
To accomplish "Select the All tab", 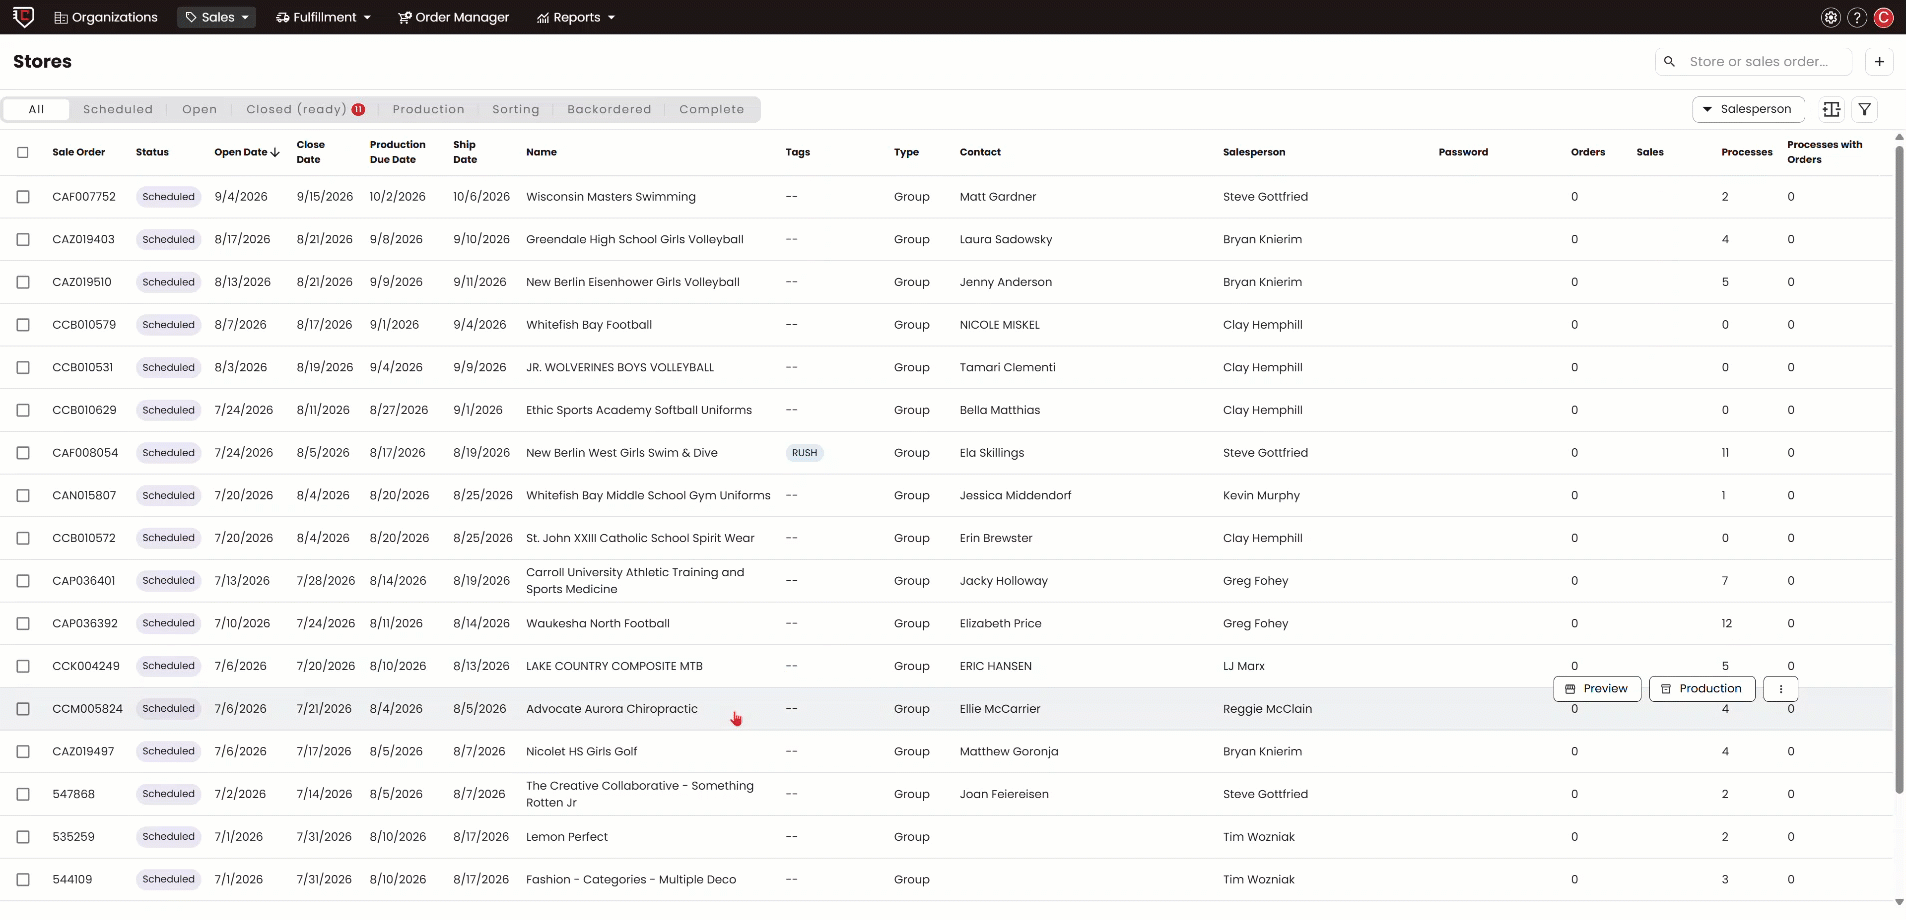I will (36, 109).
